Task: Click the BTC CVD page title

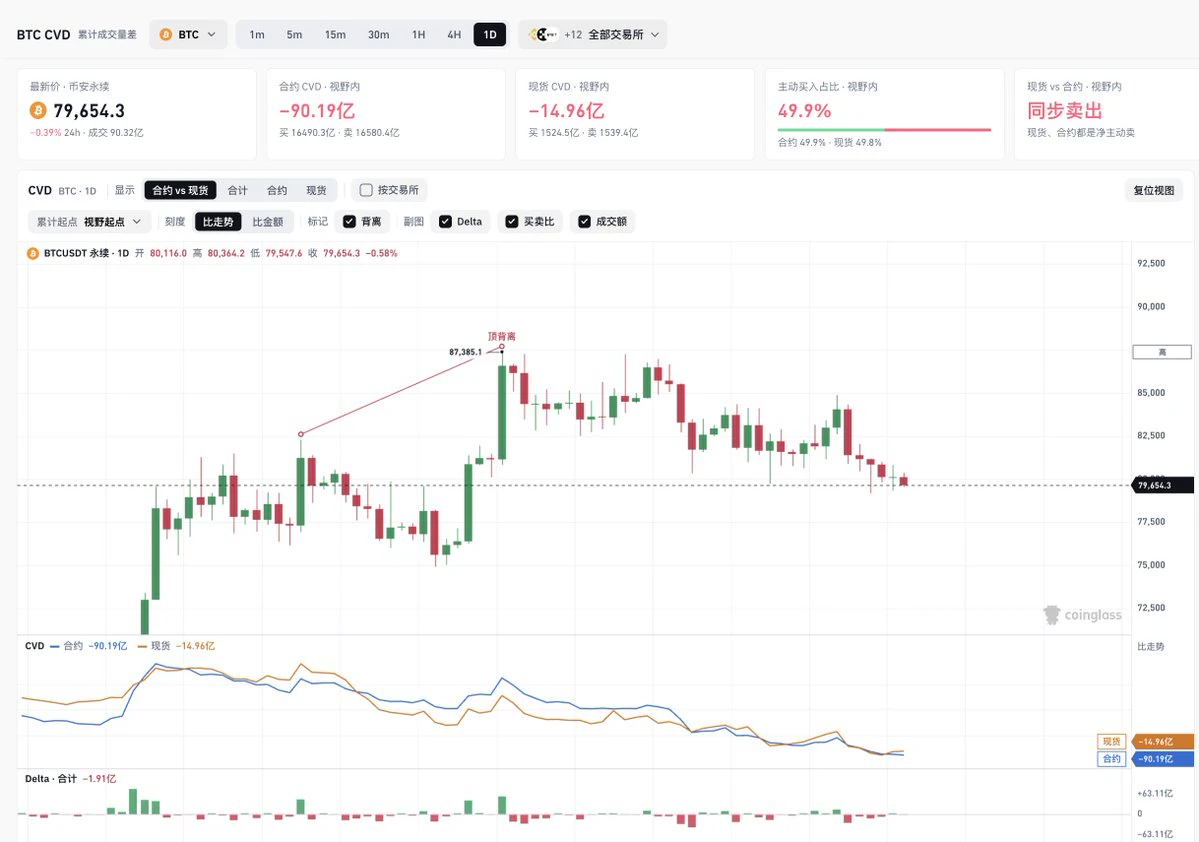Action: tap(44, 34)
